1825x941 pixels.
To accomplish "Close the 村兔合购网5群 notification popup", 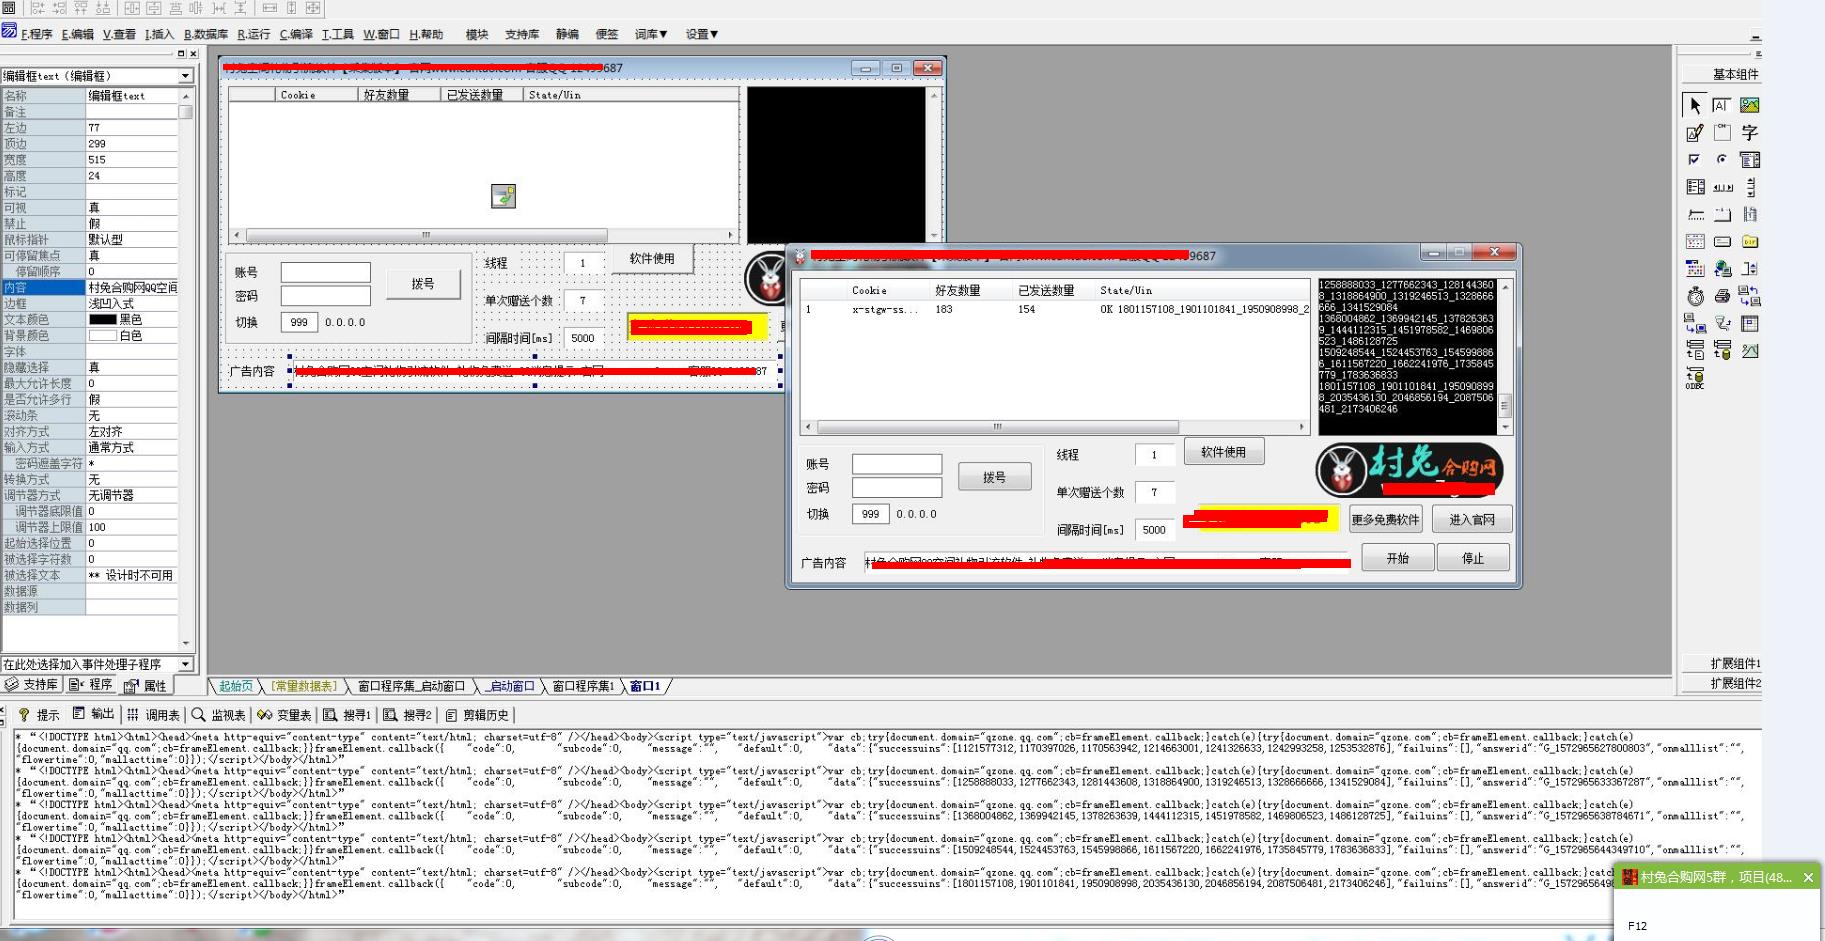I will click(x=1808, y=877).
